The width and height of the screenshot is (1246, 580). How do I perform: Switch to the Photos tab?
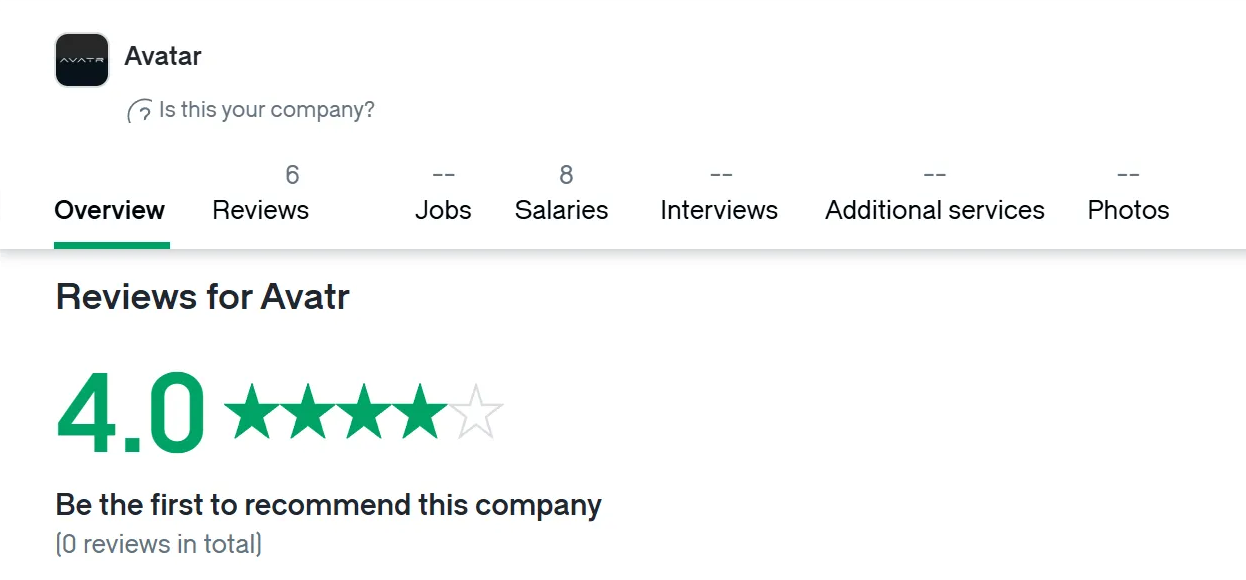(x=1129, y=196)
